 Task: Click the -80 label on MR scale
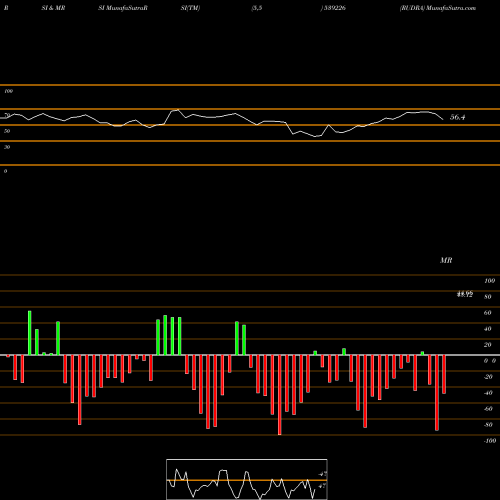point(488,425)
